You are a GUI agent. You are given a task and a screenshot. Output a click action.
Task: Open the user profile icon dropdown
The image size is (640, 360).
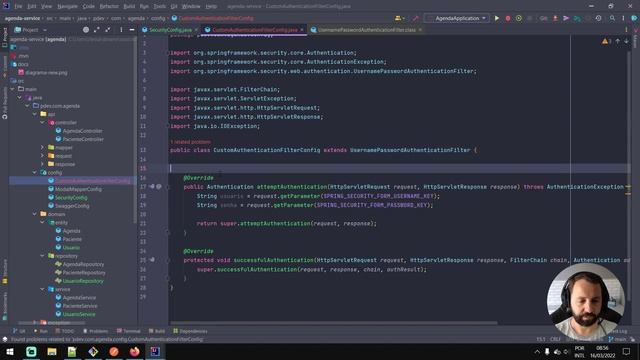click(399, 18)
